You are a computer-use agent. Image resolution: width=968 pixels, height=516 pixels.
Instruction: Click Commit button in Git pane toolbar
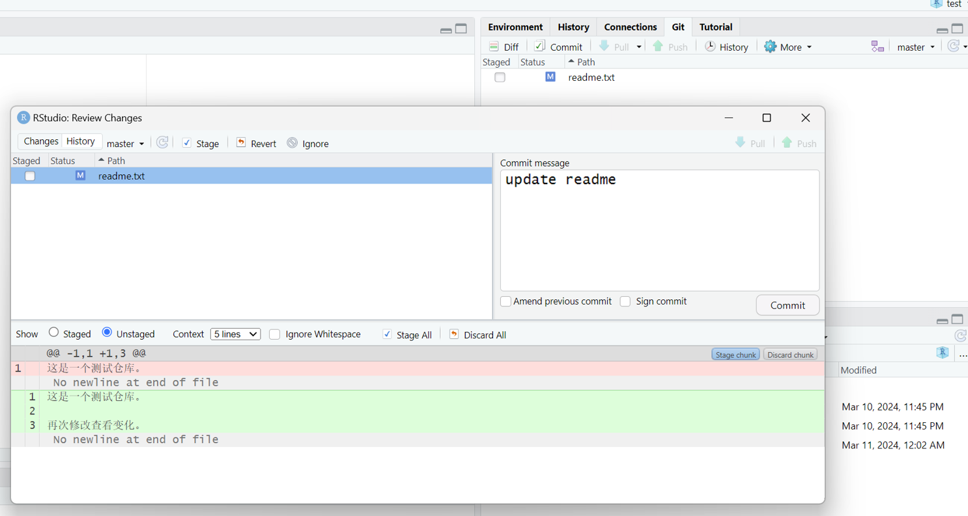(558, 47)
